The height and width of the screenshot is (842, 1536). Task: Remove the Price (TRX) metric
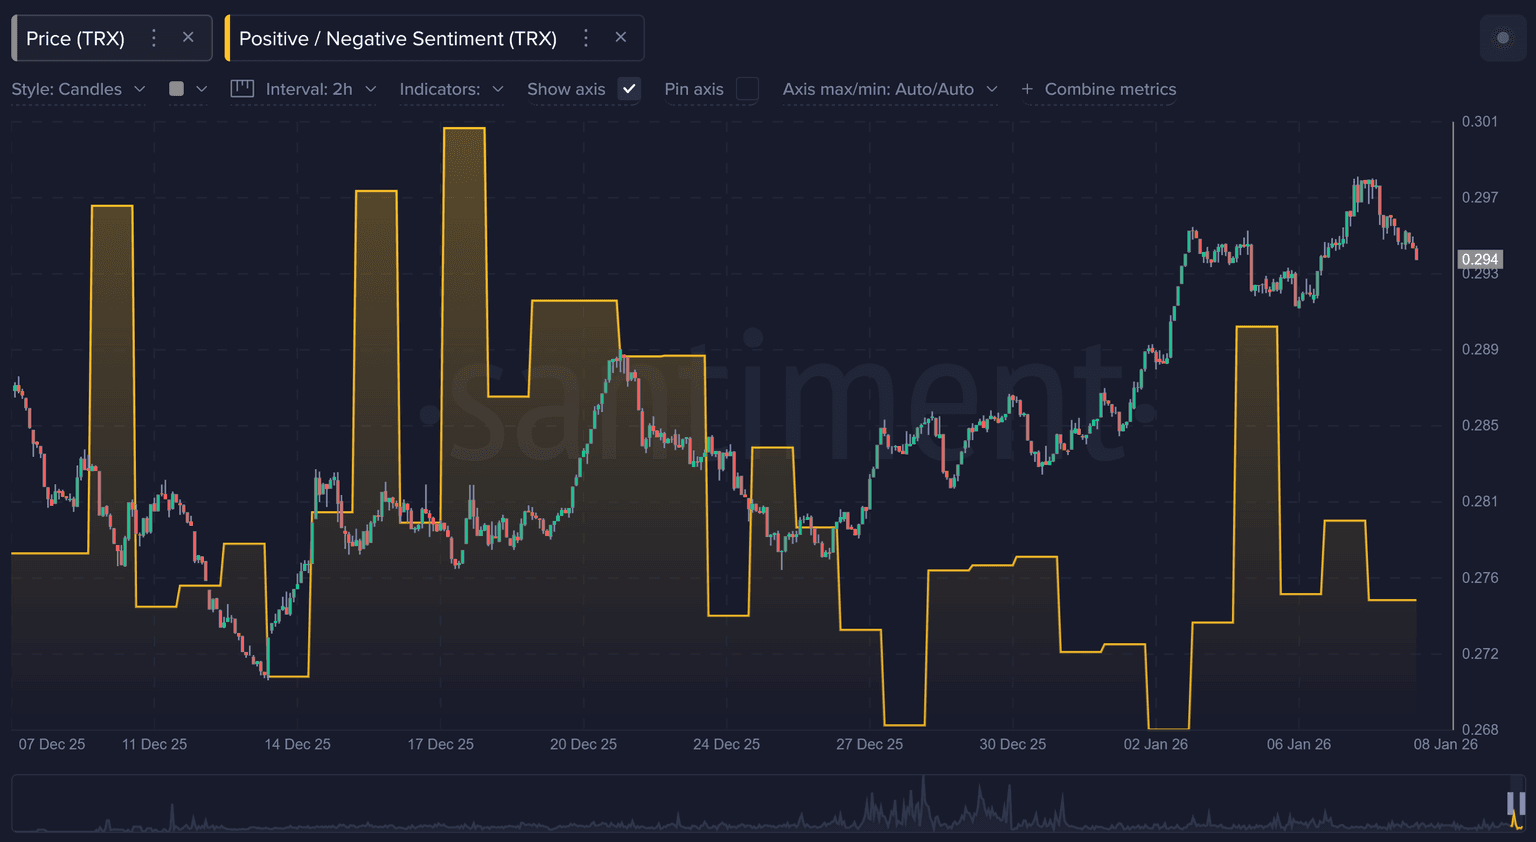click(x=188, y=38)
